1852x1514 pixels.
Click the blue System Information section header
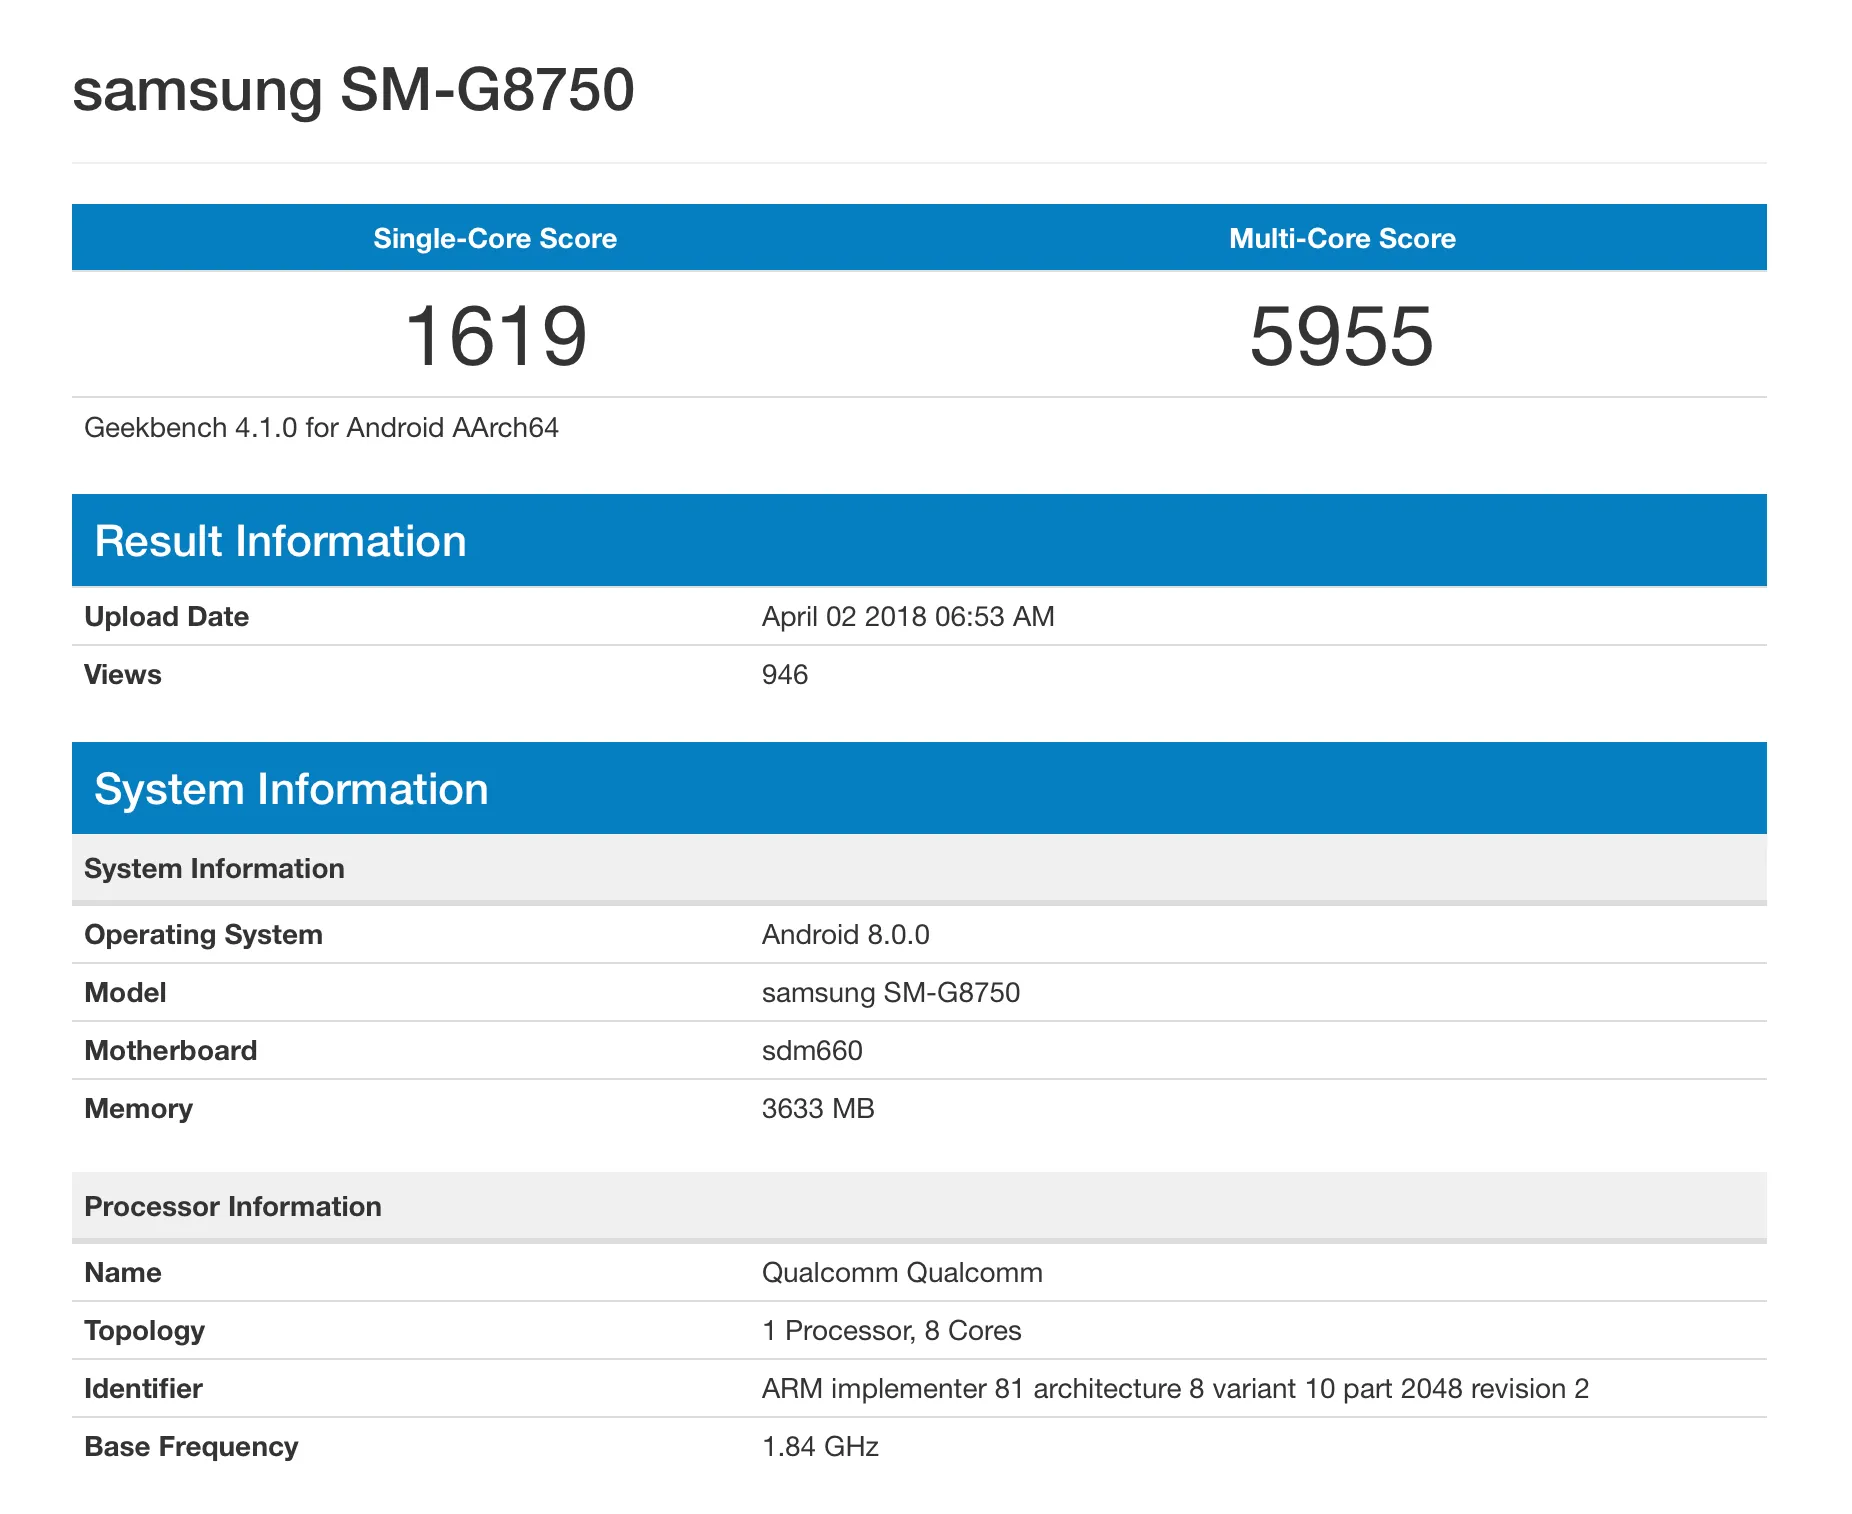(x=919, y=788)
